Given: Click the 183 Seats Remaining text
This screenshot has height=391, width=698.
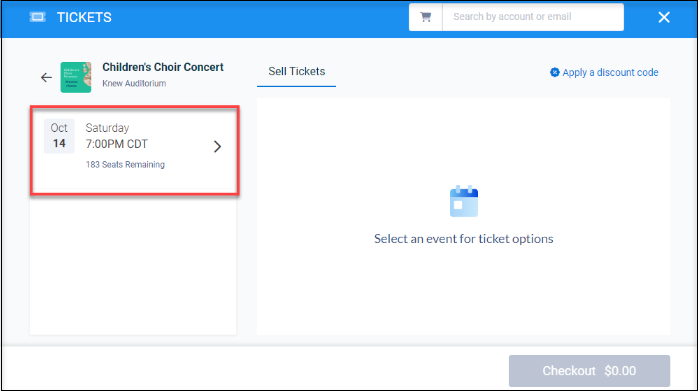Looking at the screenshot, I should coord(125,165).
